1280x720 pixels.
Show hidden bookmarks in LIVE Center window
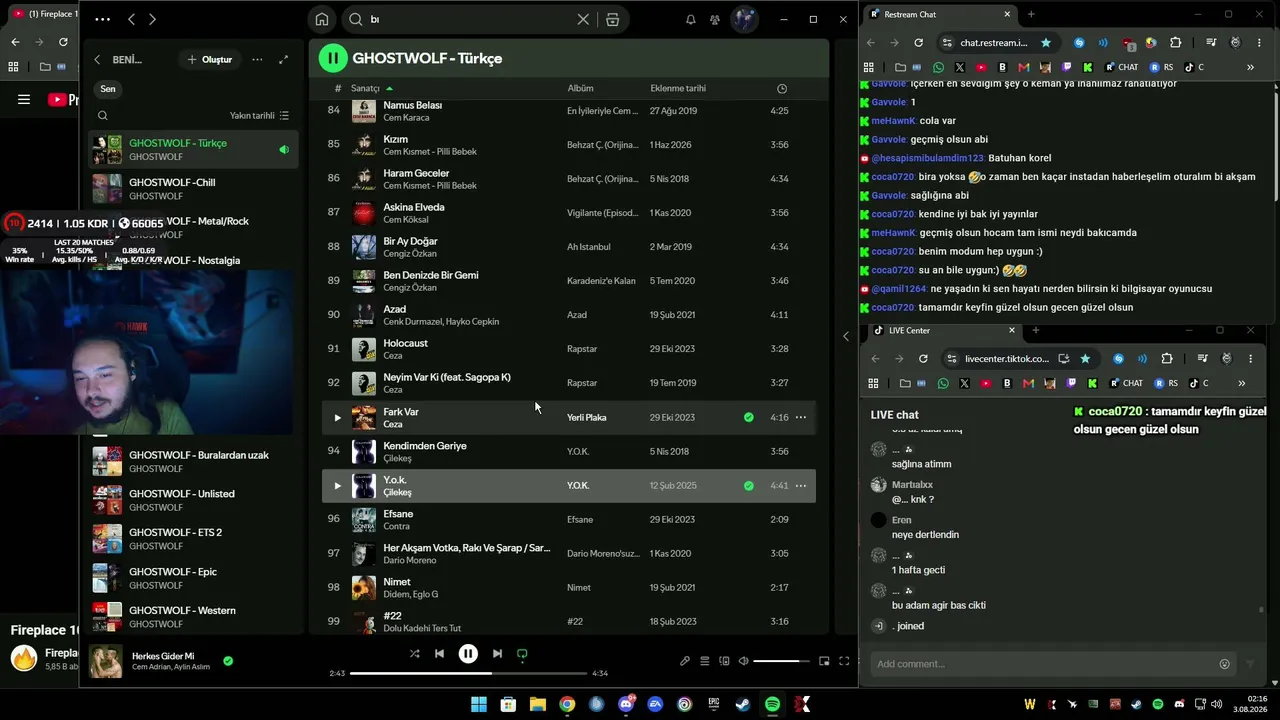[1241, 383]
